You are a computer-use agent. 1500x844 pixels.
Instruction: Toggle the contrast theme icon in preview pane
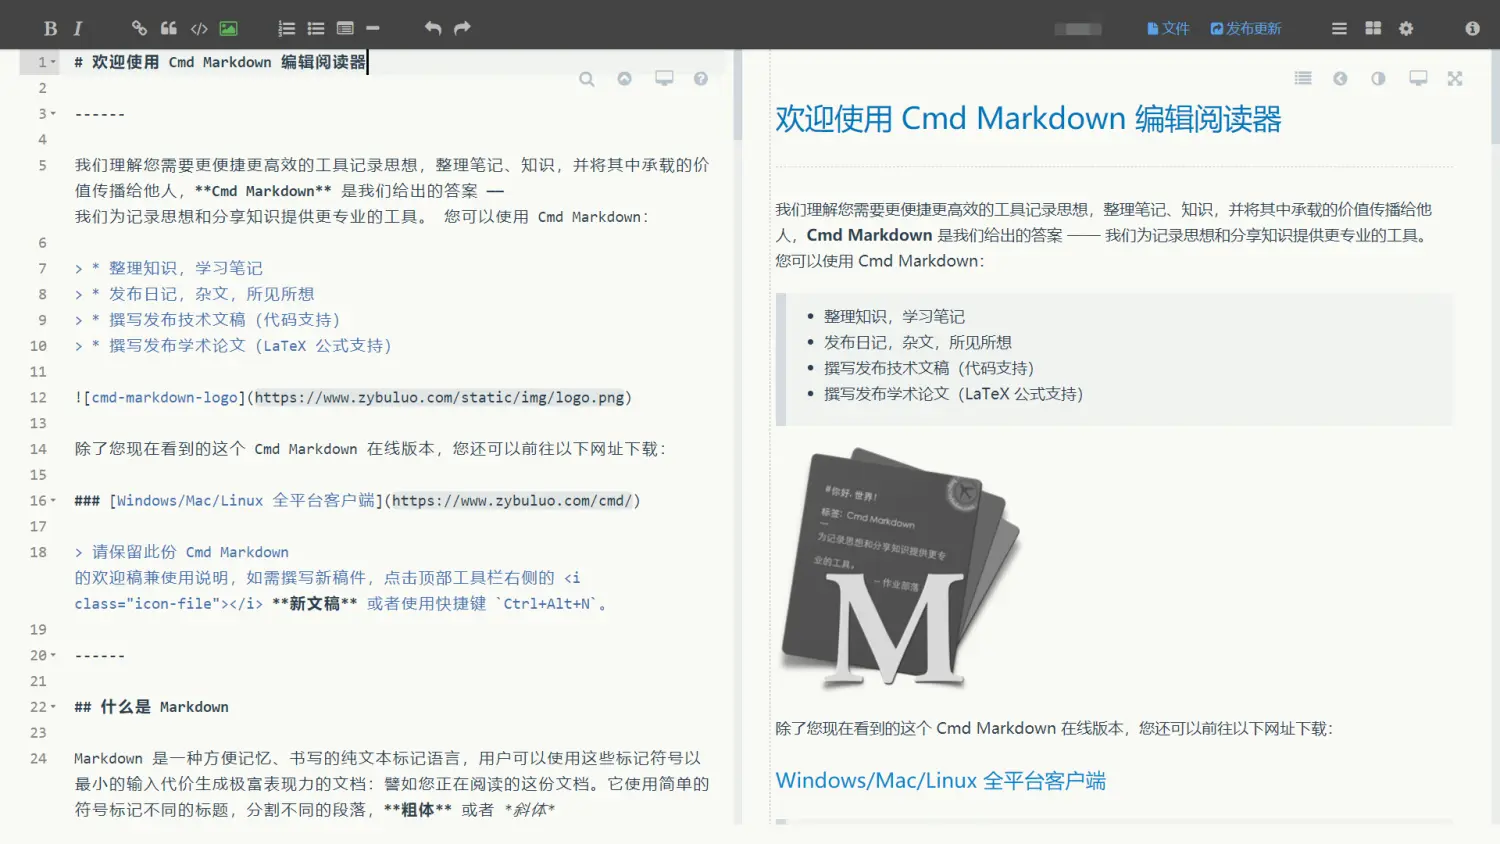pos(1378,78)
